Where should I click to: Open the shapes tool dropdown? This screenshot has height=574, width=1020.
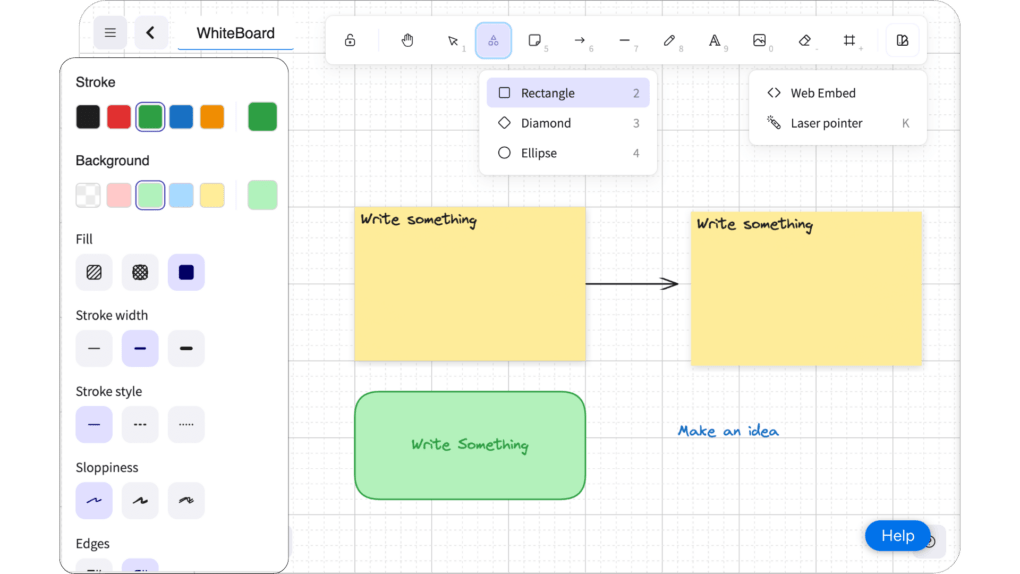[x=493, y=41]
